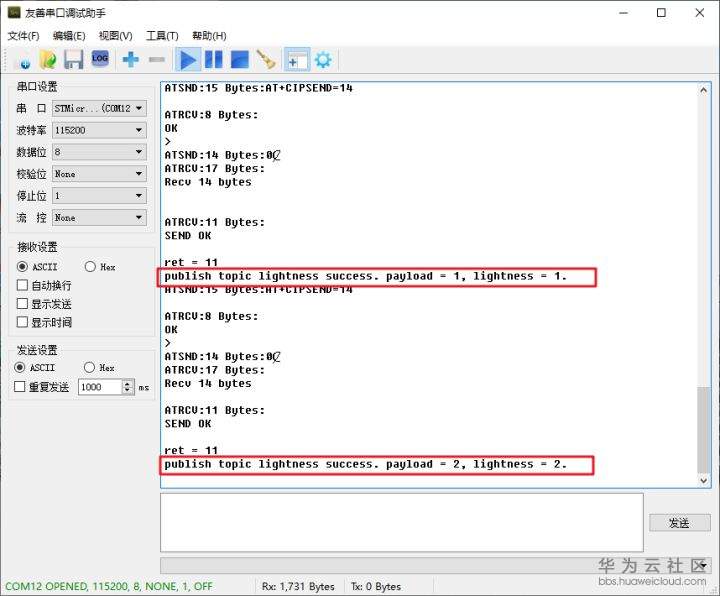Add item with the blue plus icon
The image size is (720, 596).
tap(130, 60)
